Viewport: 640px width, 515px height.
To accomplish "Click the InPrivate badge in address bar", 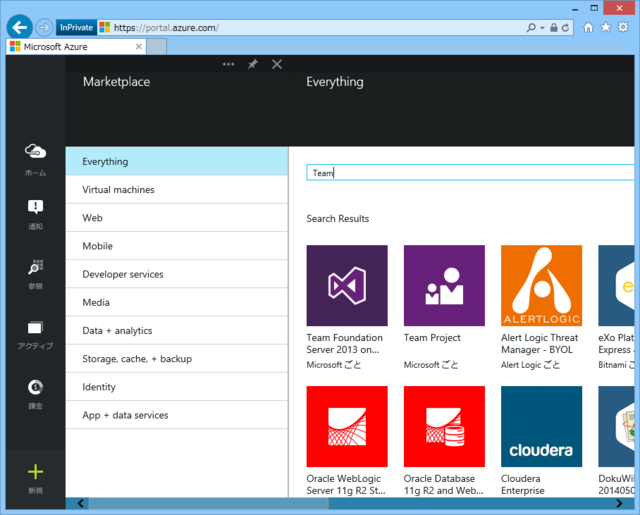I will point(76,28).
